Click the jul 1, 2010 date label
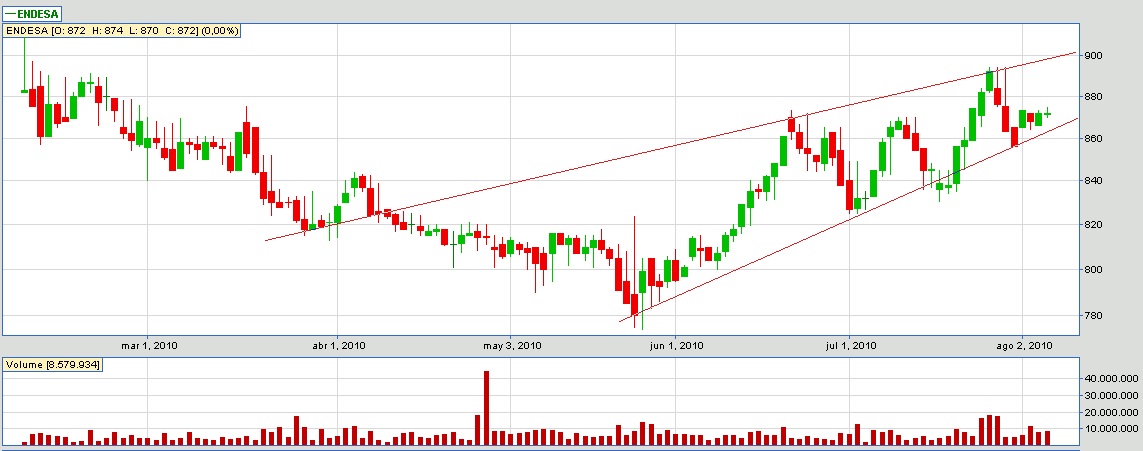 click(x=850, y=345)
